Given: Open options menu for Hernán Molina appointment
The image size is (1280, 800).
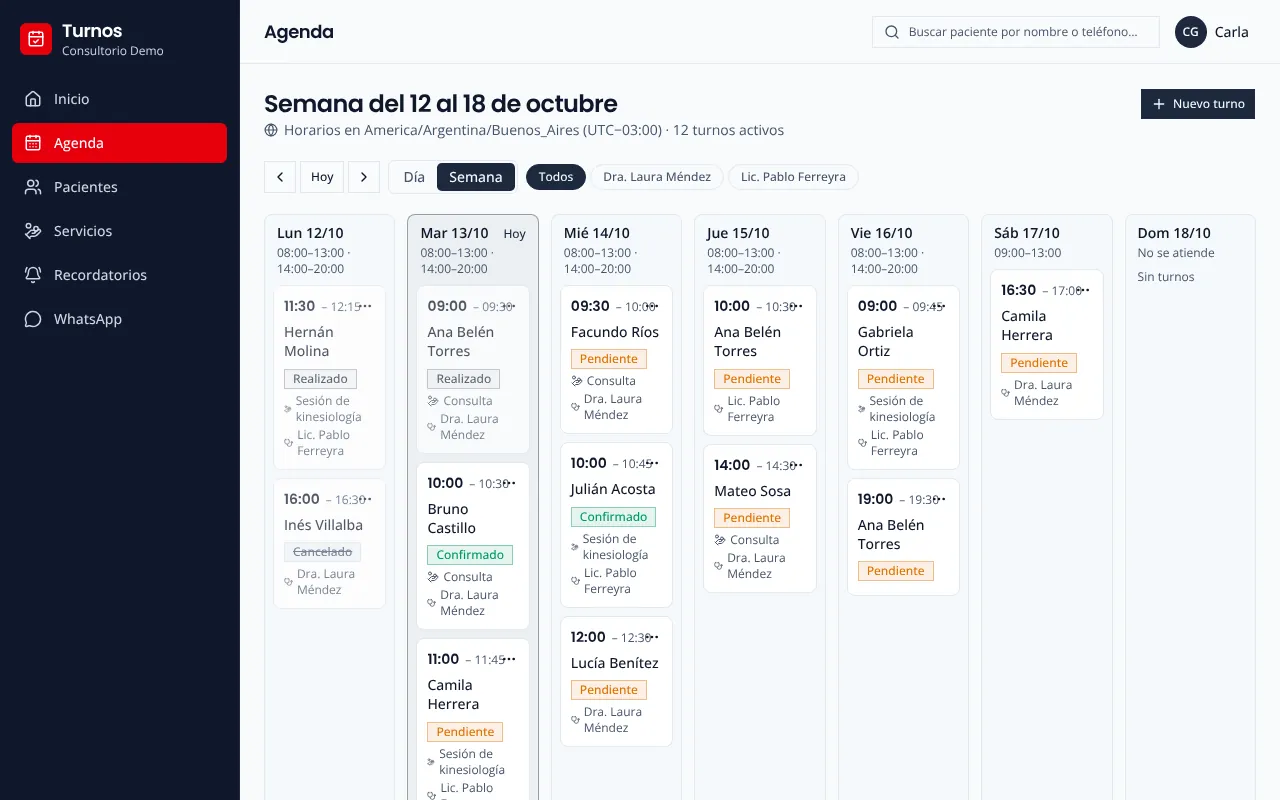Looking at the screenshot, I should (366, 306).
